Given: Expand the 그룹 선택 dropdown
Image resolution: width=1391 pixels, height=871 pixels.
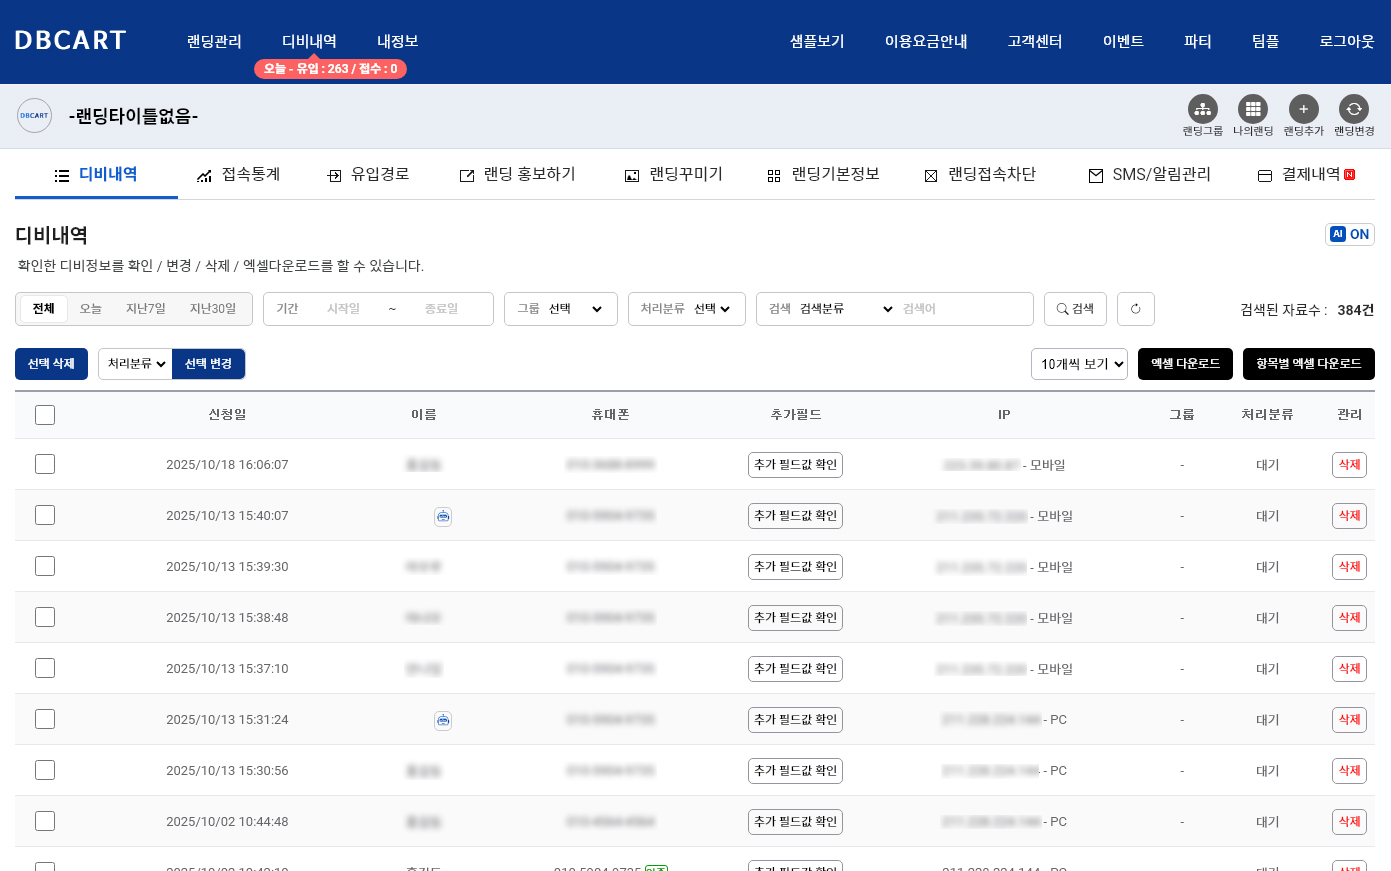Looking at the screenshot, I should pos(560,309).
